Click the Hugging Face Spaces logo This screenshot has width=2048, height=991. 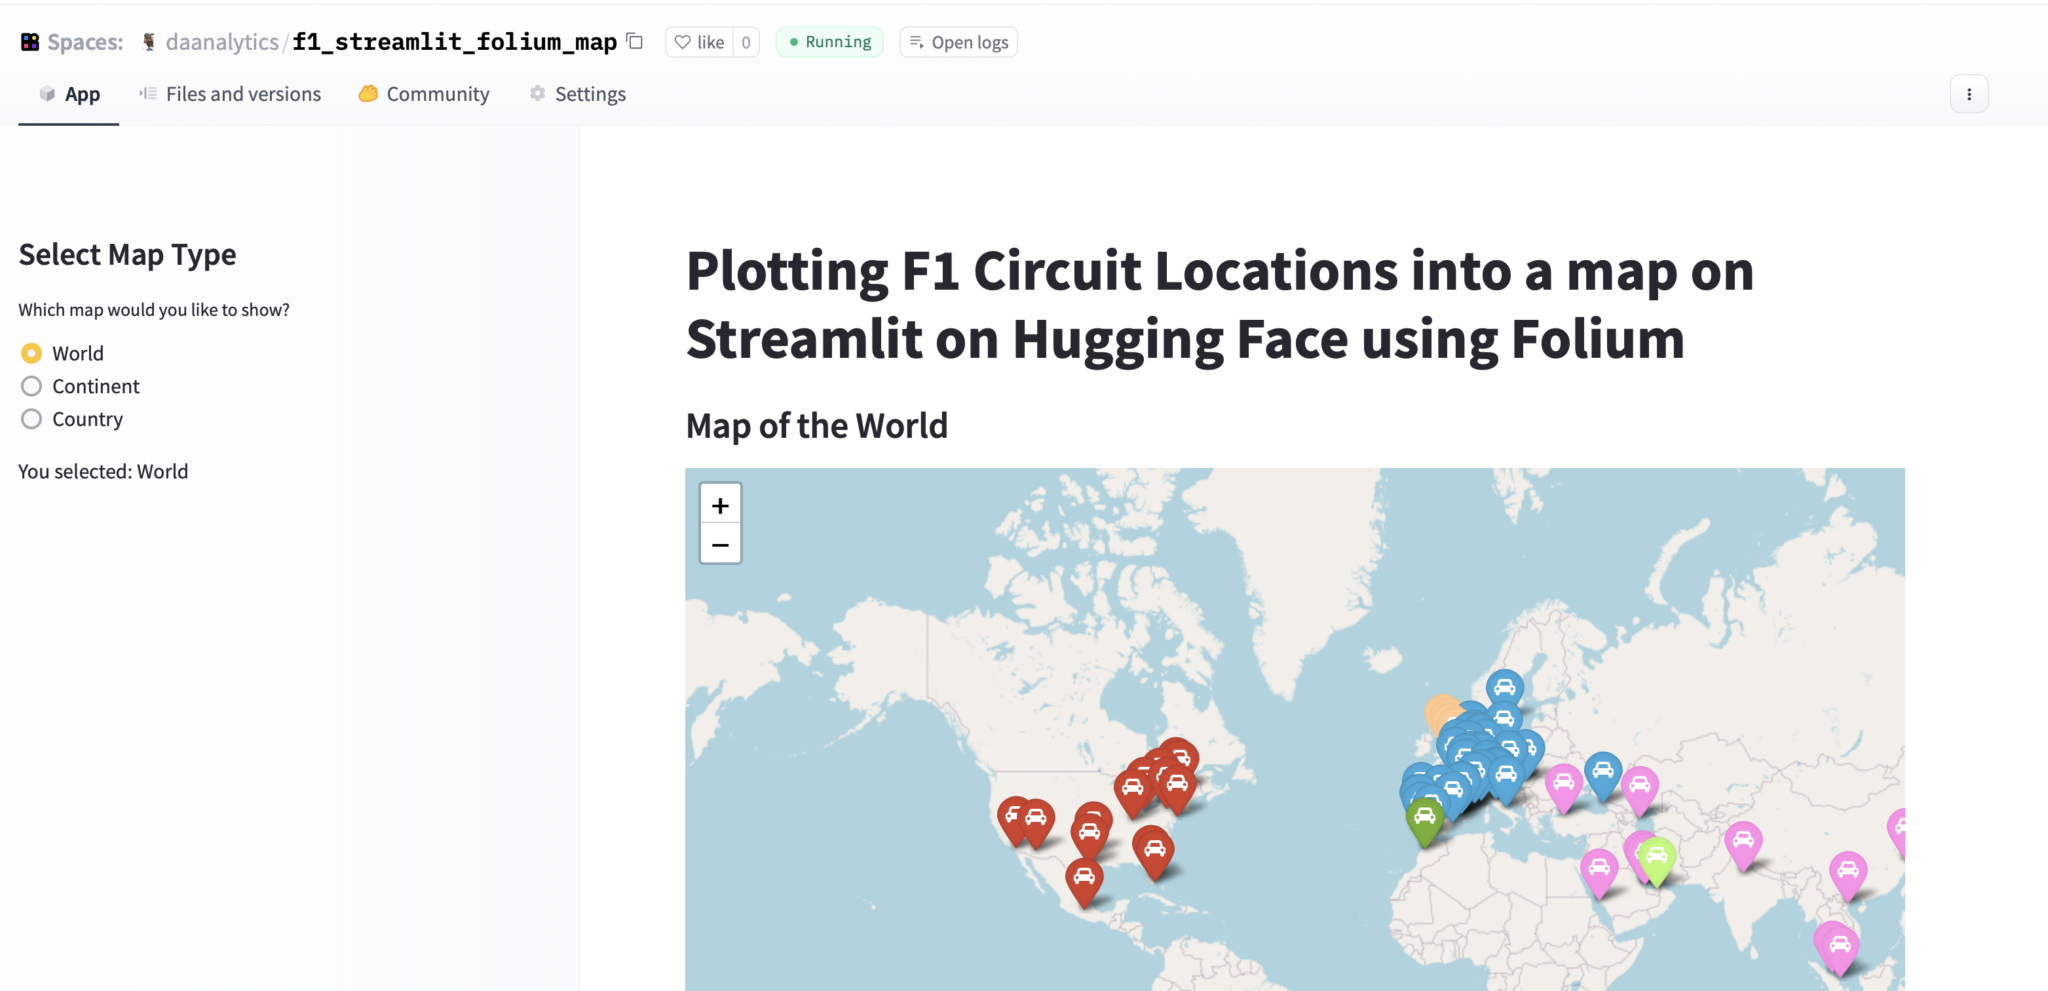29,41
